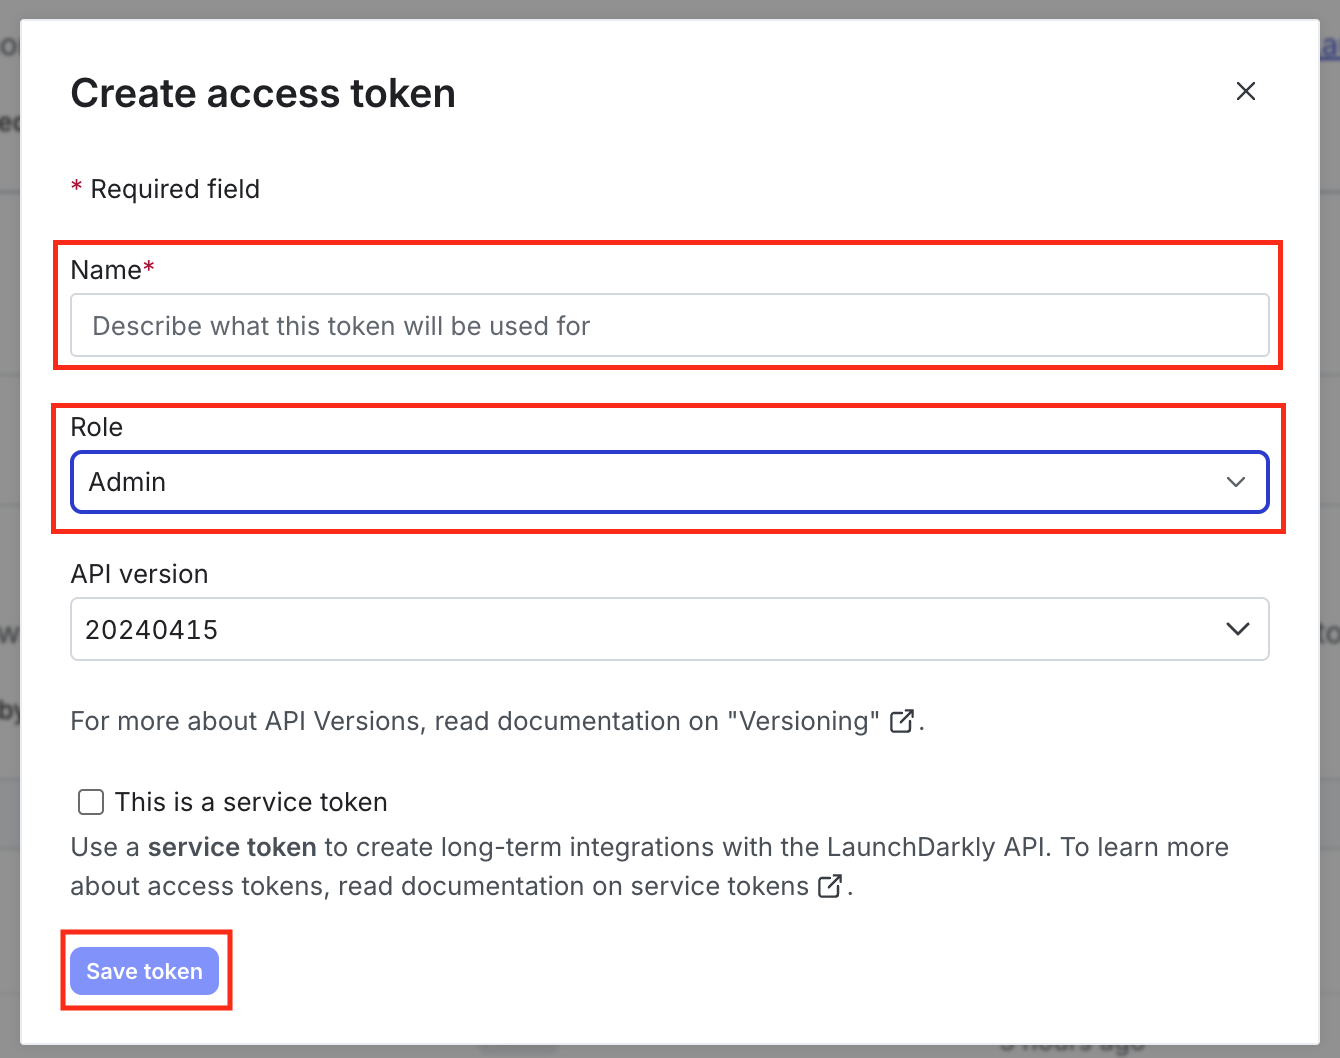The image size is (1340, 1058).
Task: Click bold "service token" text in description
Action: pyautogui.click(x=232, y=847)
